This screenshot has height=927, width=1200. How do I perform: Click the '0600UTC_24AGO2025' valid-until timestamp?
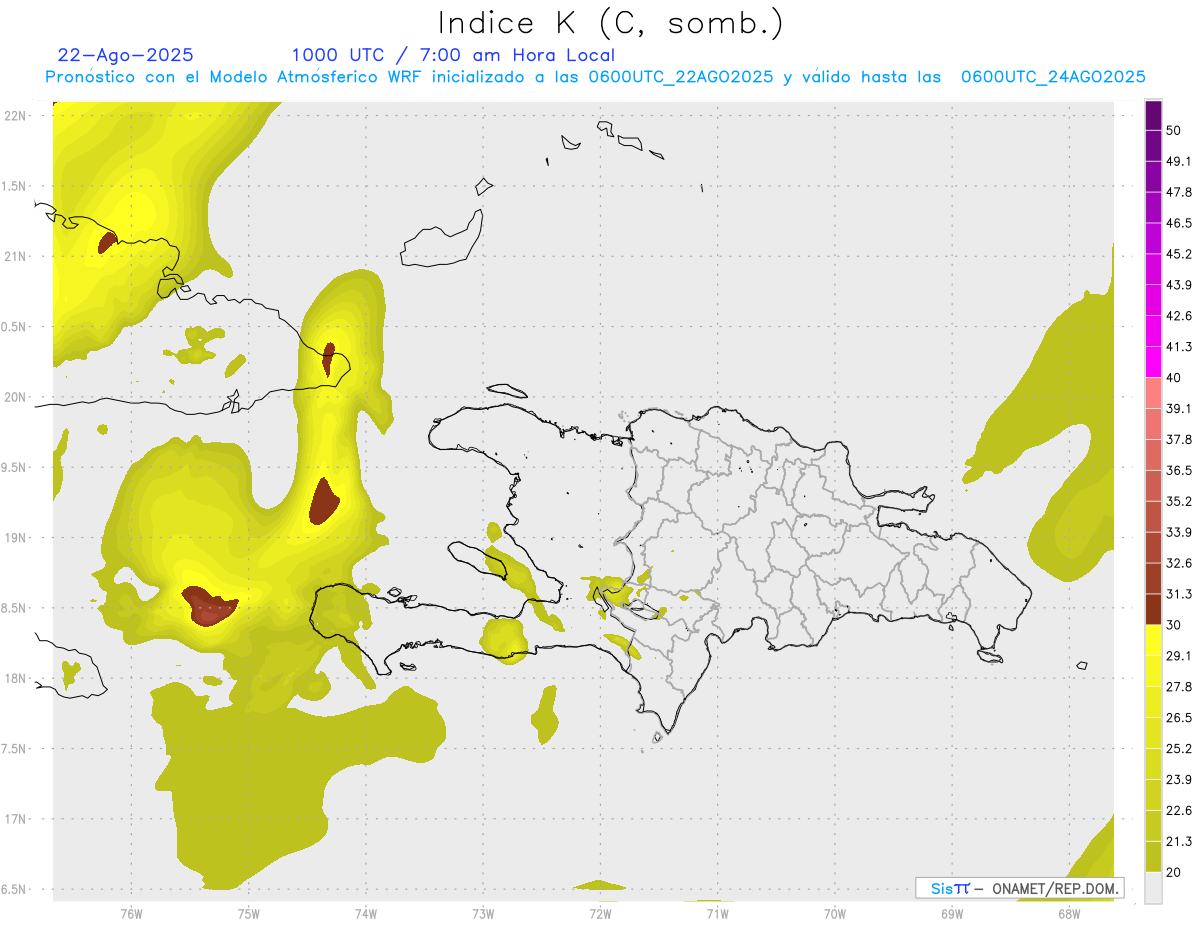point(1053,77)
